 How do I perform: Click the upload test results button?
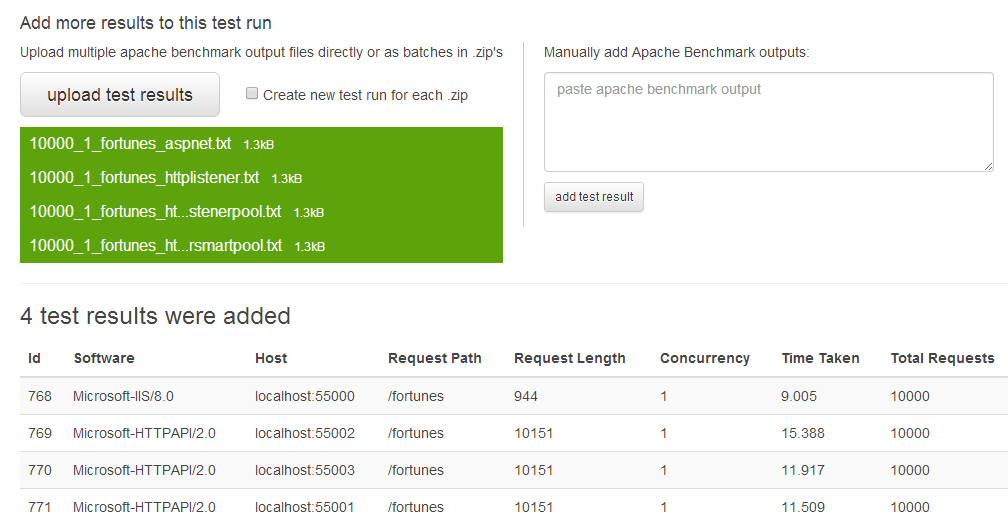[x=120, y=95]
